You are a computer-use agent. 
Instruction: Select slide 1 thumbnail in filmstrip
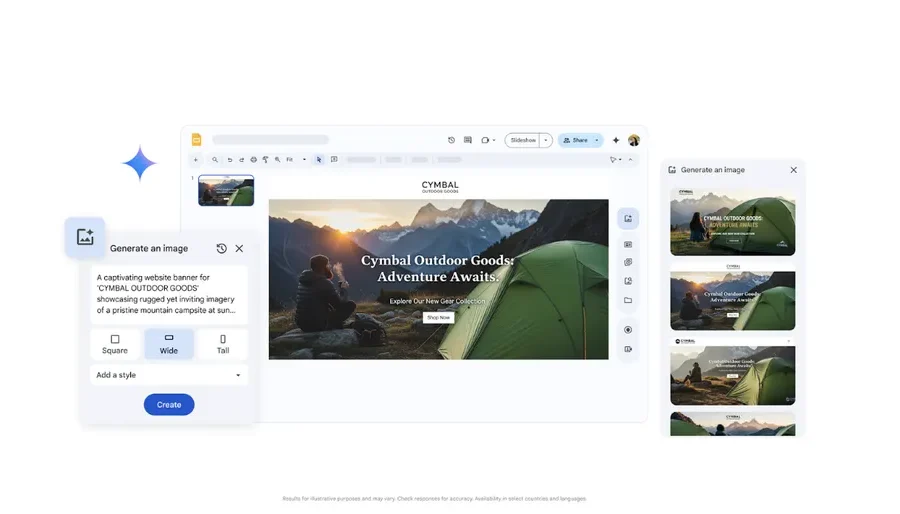(x=226, y=190)
